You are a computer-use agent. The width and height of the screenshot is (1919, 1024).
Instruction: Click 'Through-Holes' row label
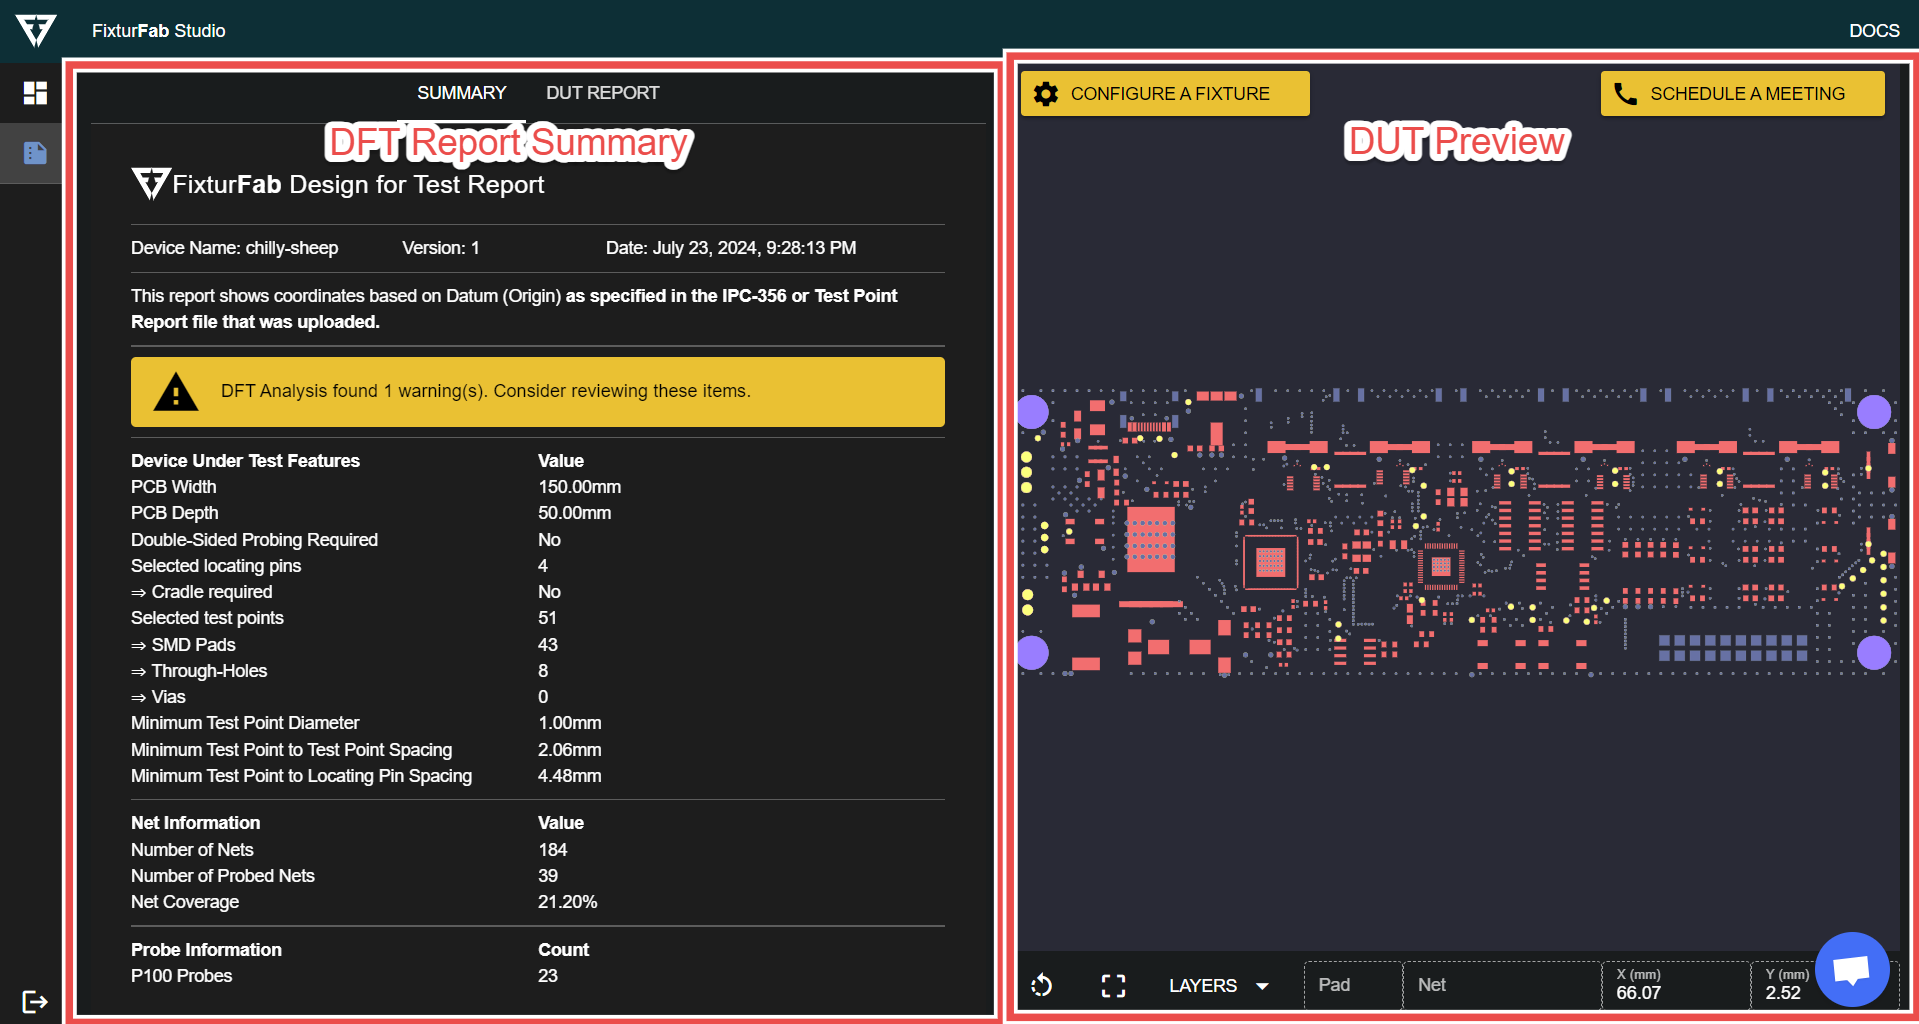[199, 671]
